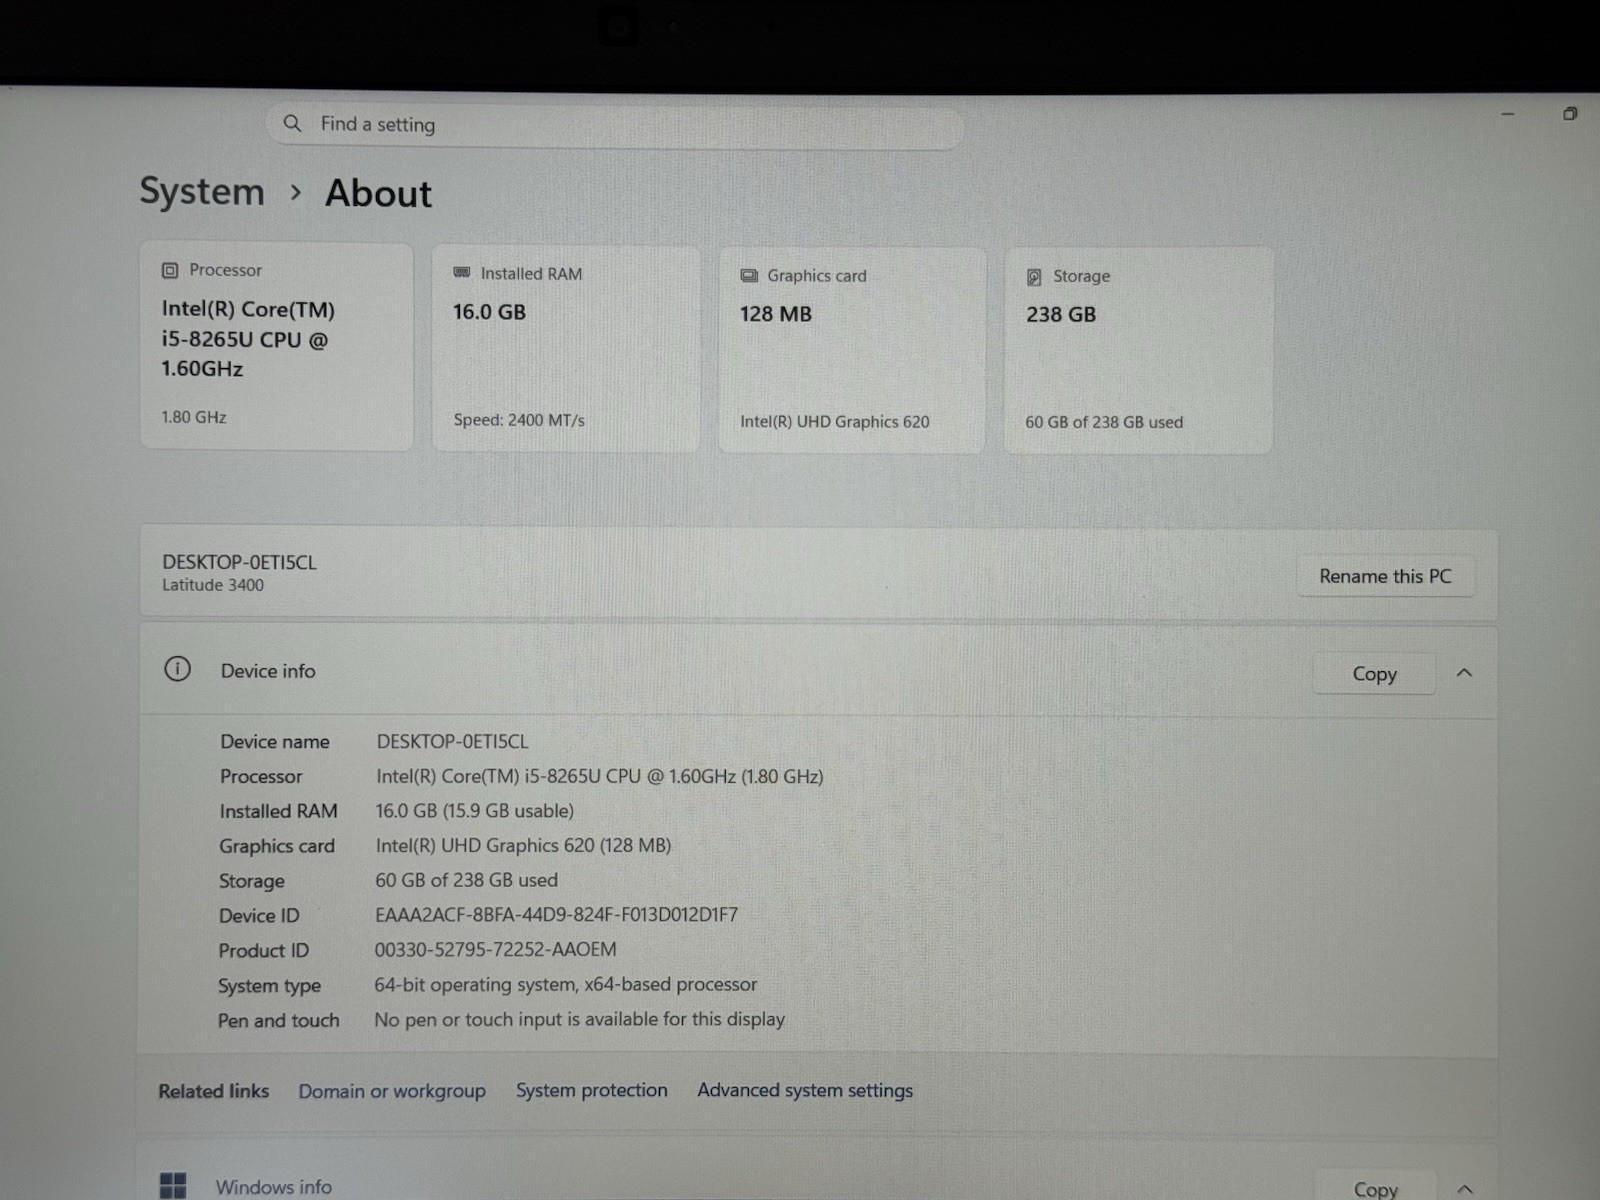Click the Storage drive icon
This screenshot has height=1200, width=1600.
click(x=1034, y=277)
